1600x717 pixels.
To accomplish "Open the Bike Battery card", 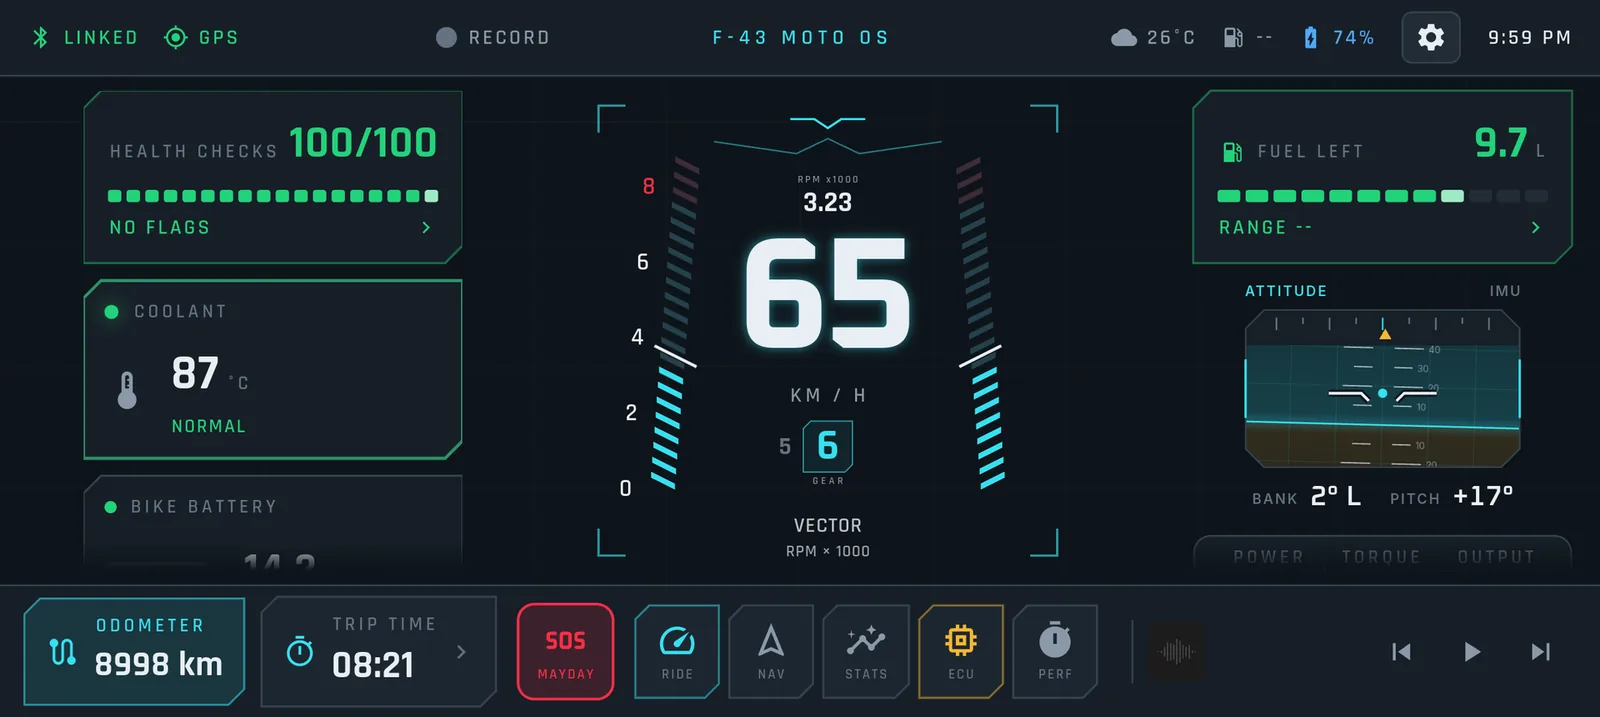I will (273, 522).
